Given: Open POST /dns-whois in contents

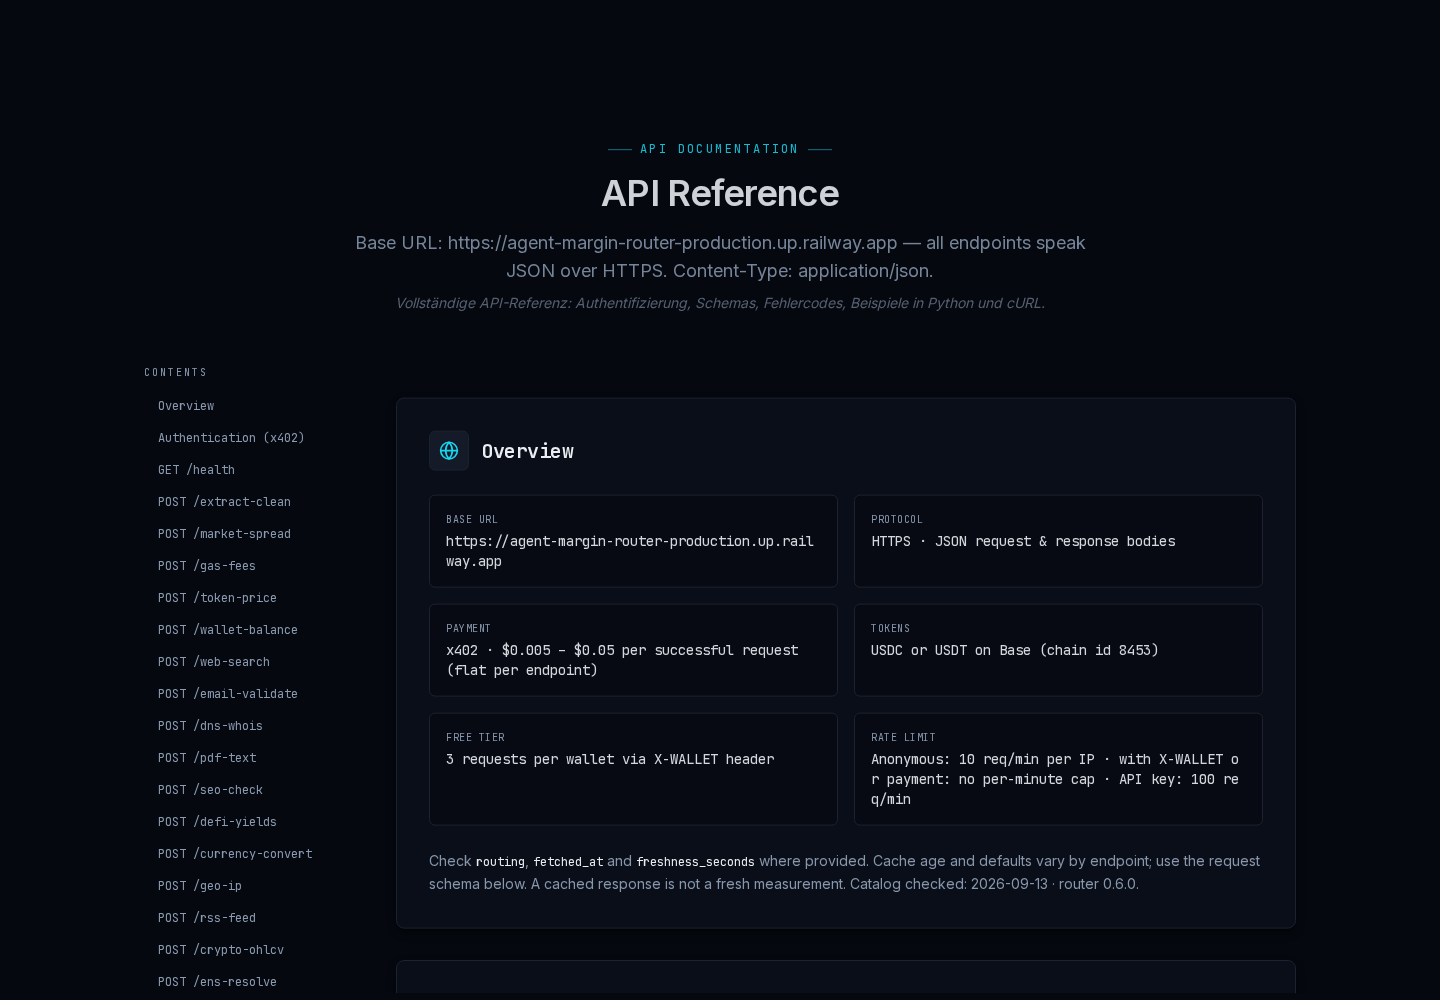Looking at the screenshot, I should (x=210, y=726).
